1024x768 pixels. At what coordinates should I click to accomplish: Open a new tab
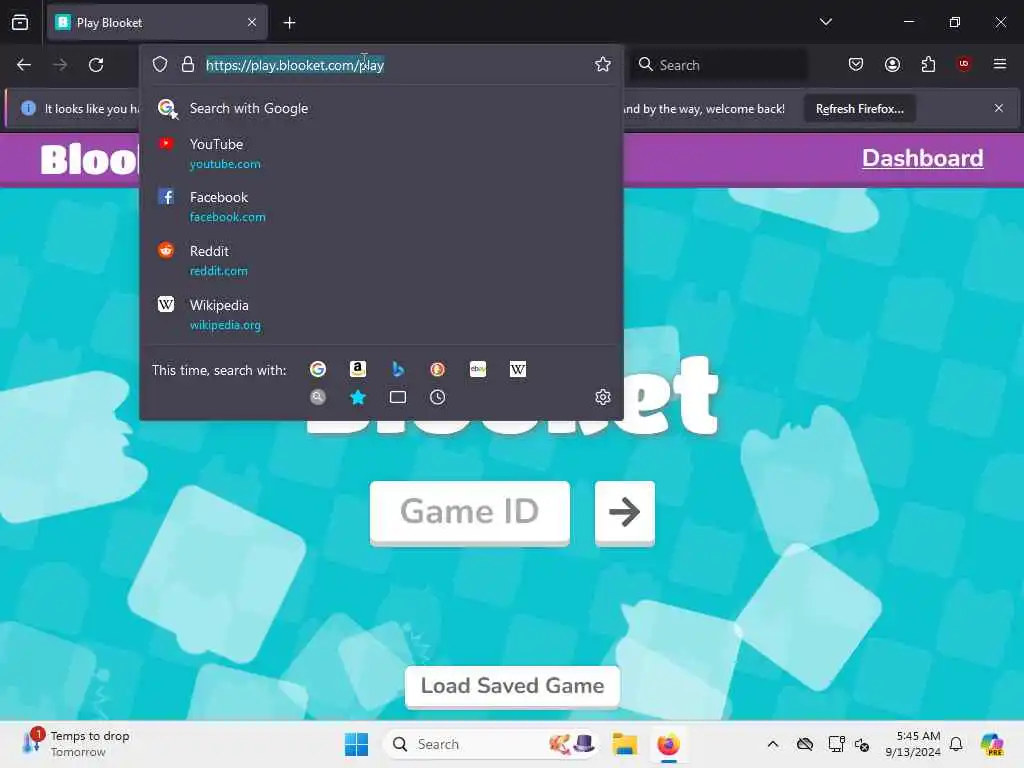[x=289, y=23]
